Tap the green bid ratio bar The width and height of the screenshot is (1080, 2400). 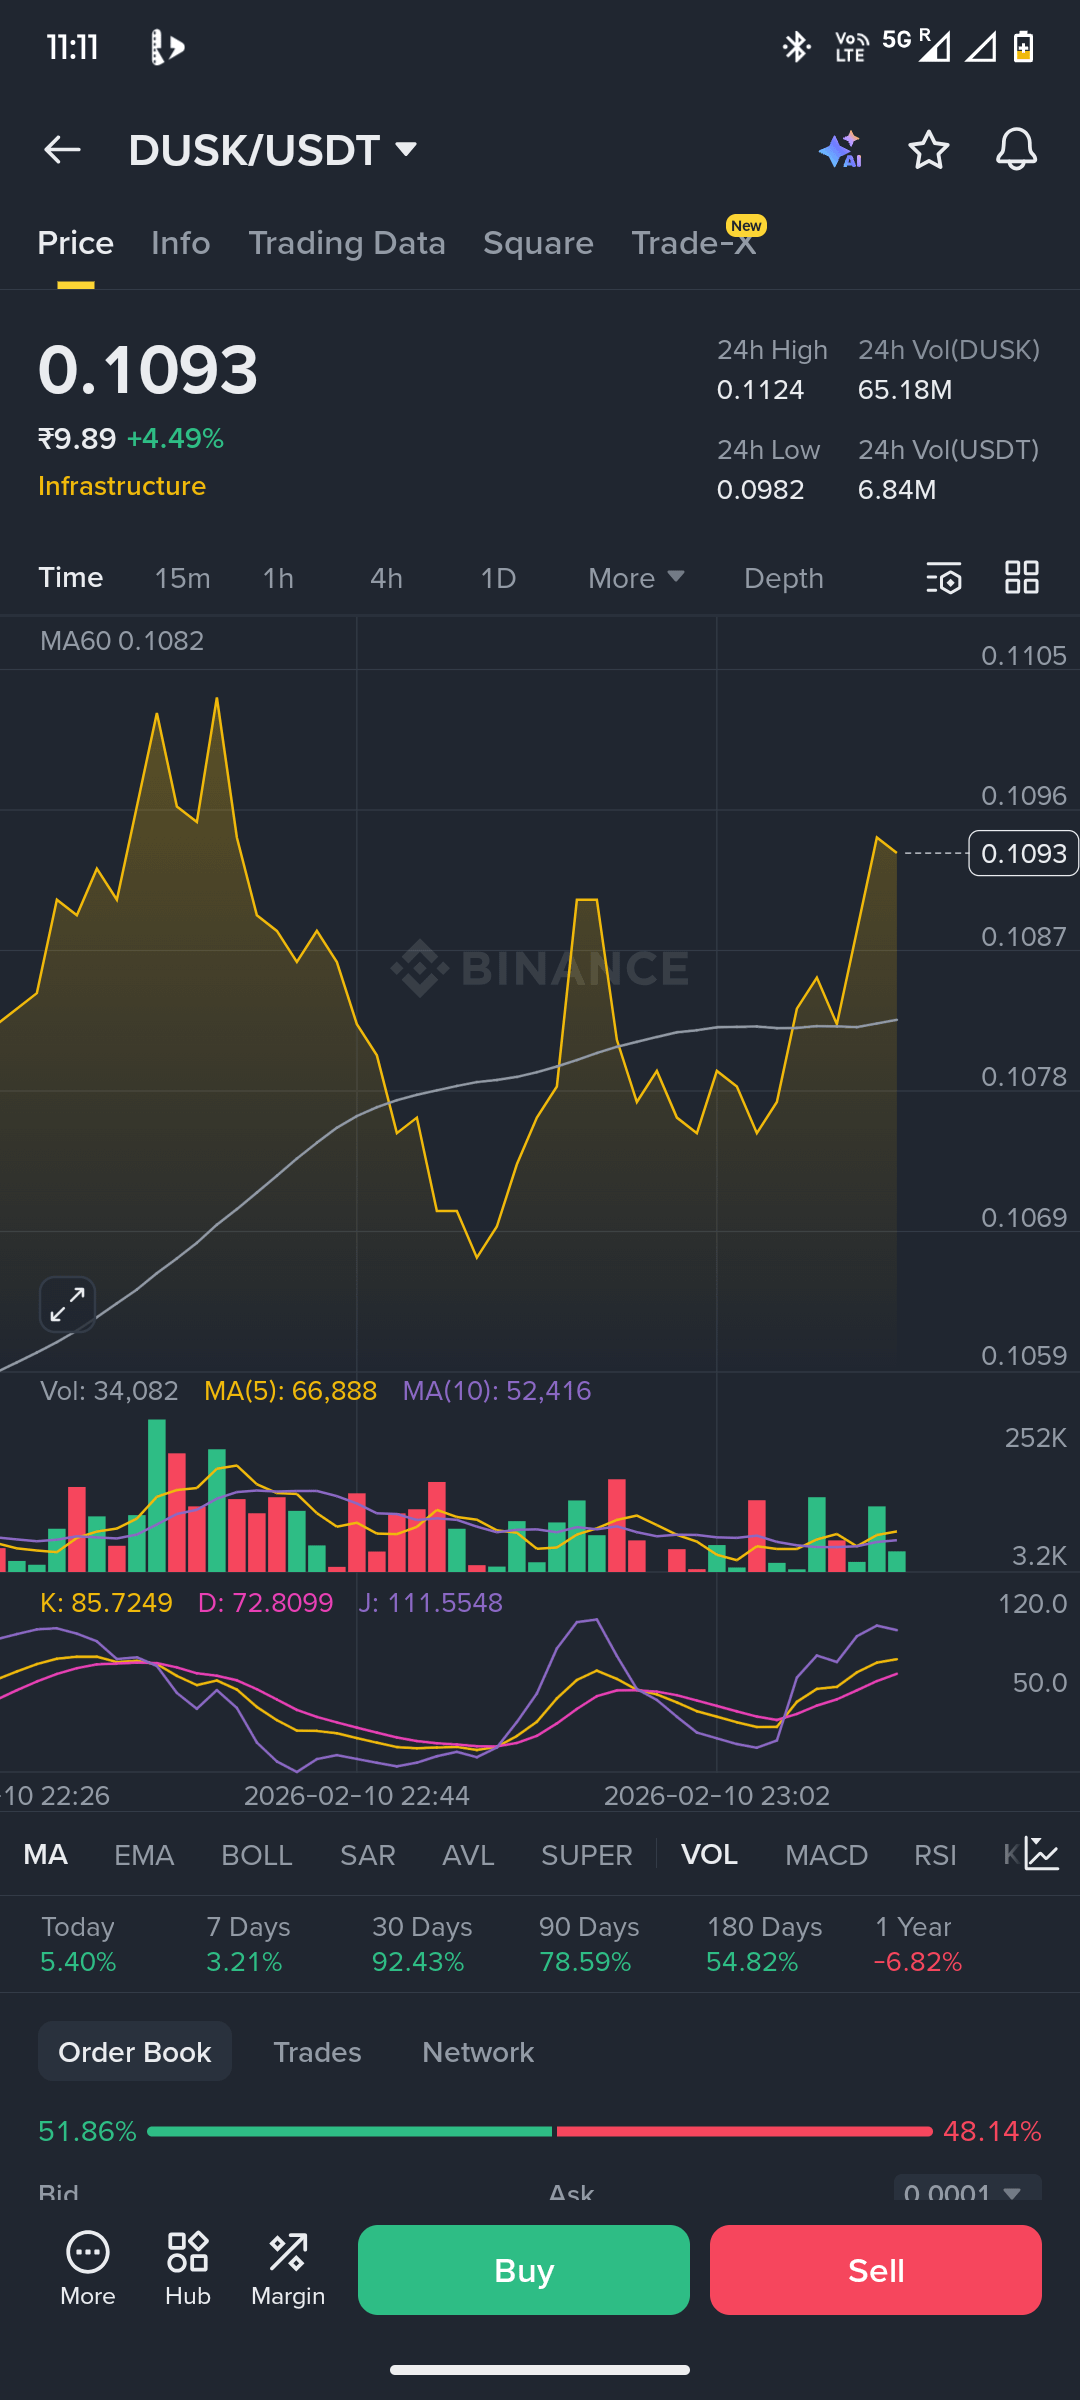(x=349, y=2131)
